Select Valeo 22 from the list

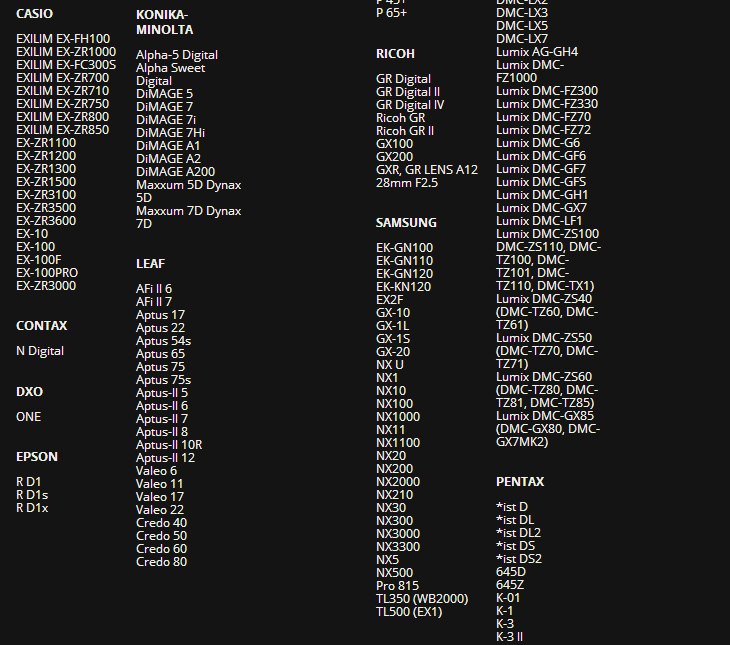point(160,510)
